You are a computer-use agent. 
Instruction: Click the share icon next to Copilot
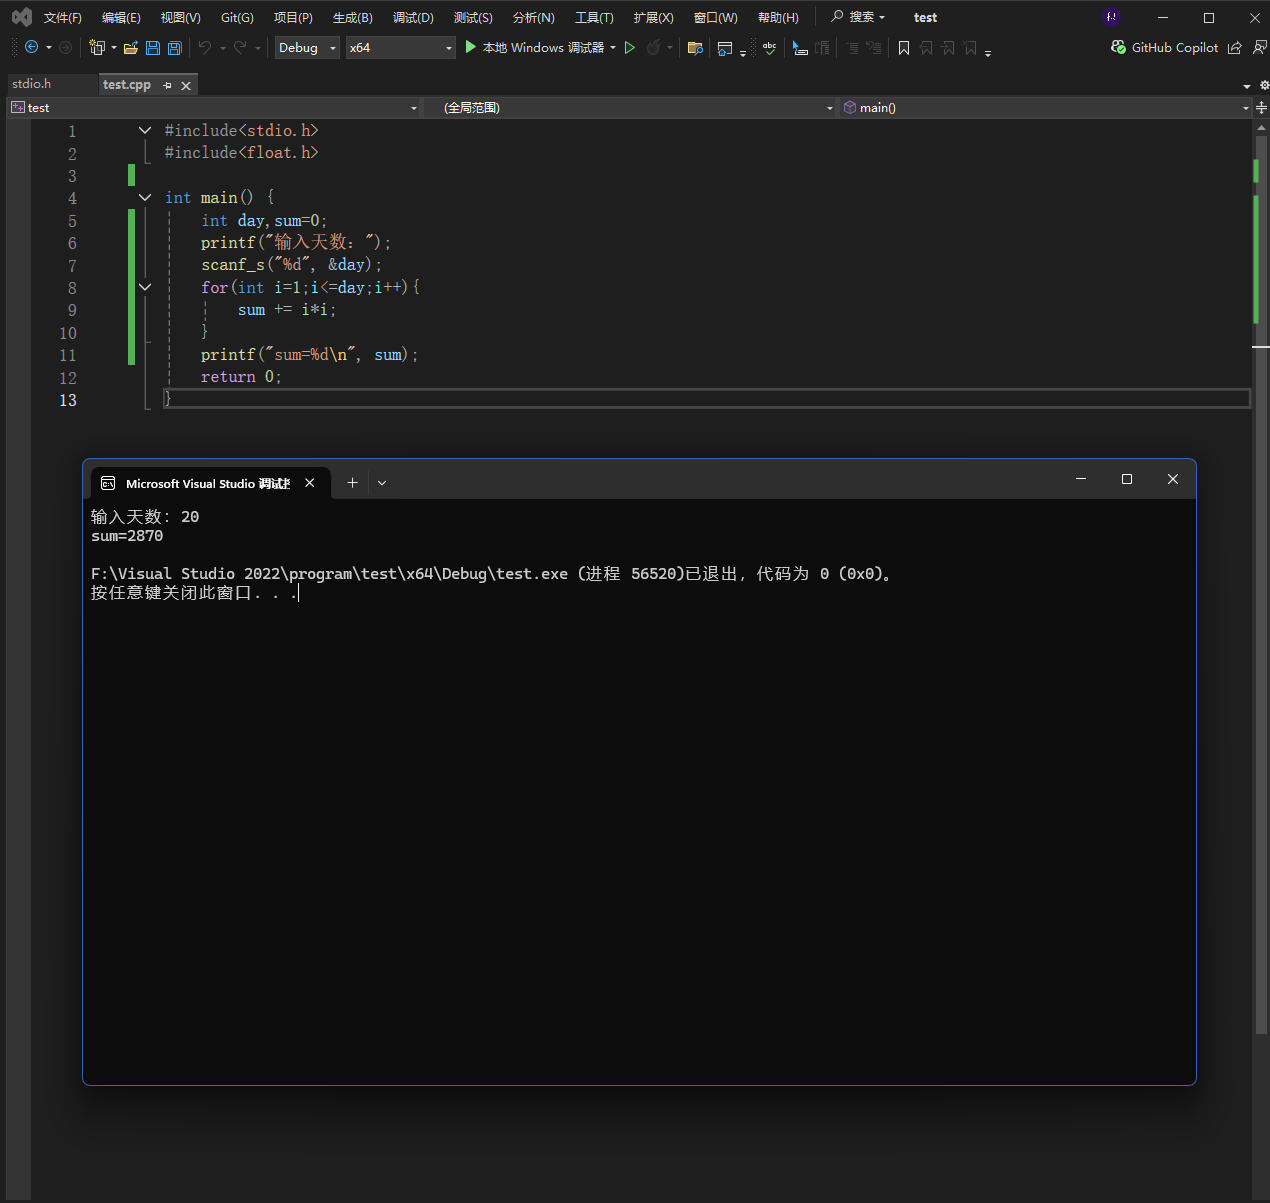(x=1235, y=47)
